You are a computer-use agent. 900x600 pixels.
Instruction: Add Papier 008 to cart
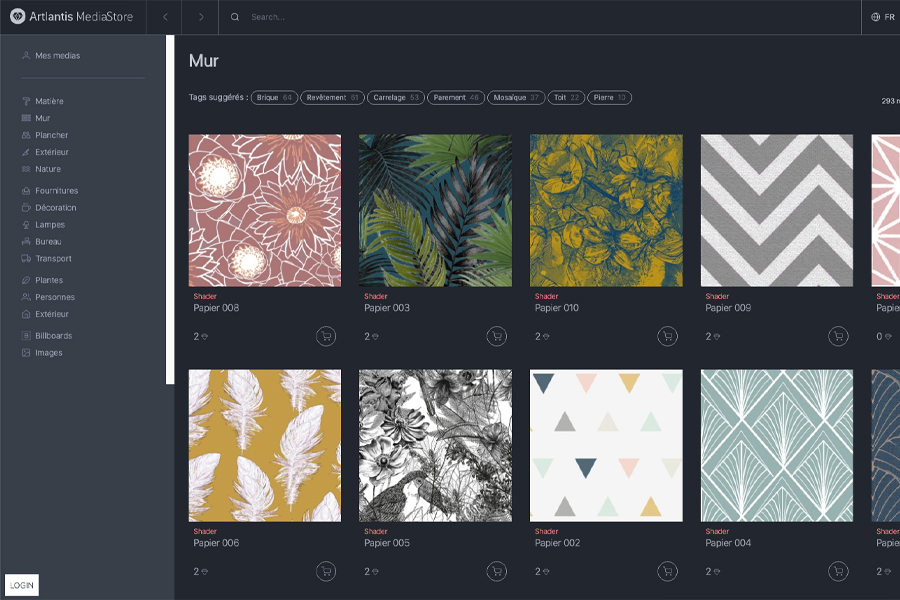pyautogui.click(x=324, y=336)
